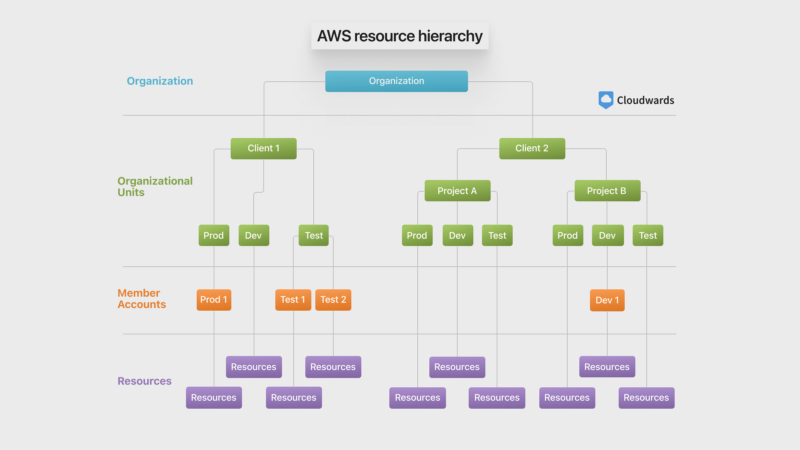Select the Prod unit under Client 1

214,236
